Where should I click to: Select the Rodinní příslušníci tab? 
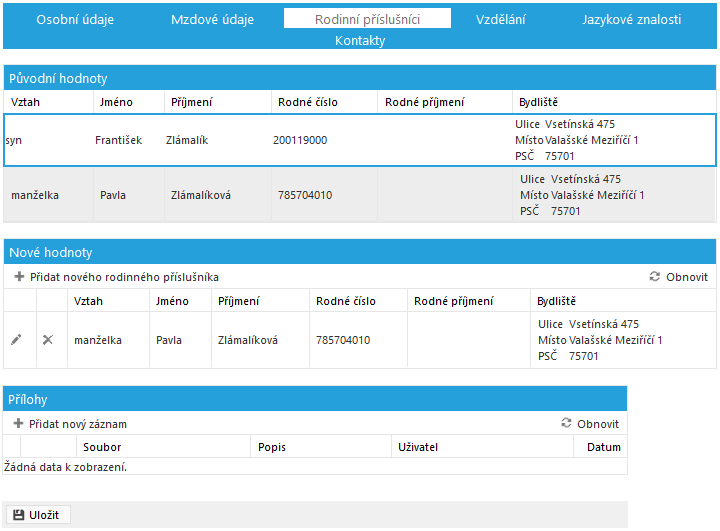[x=367, y=19]
